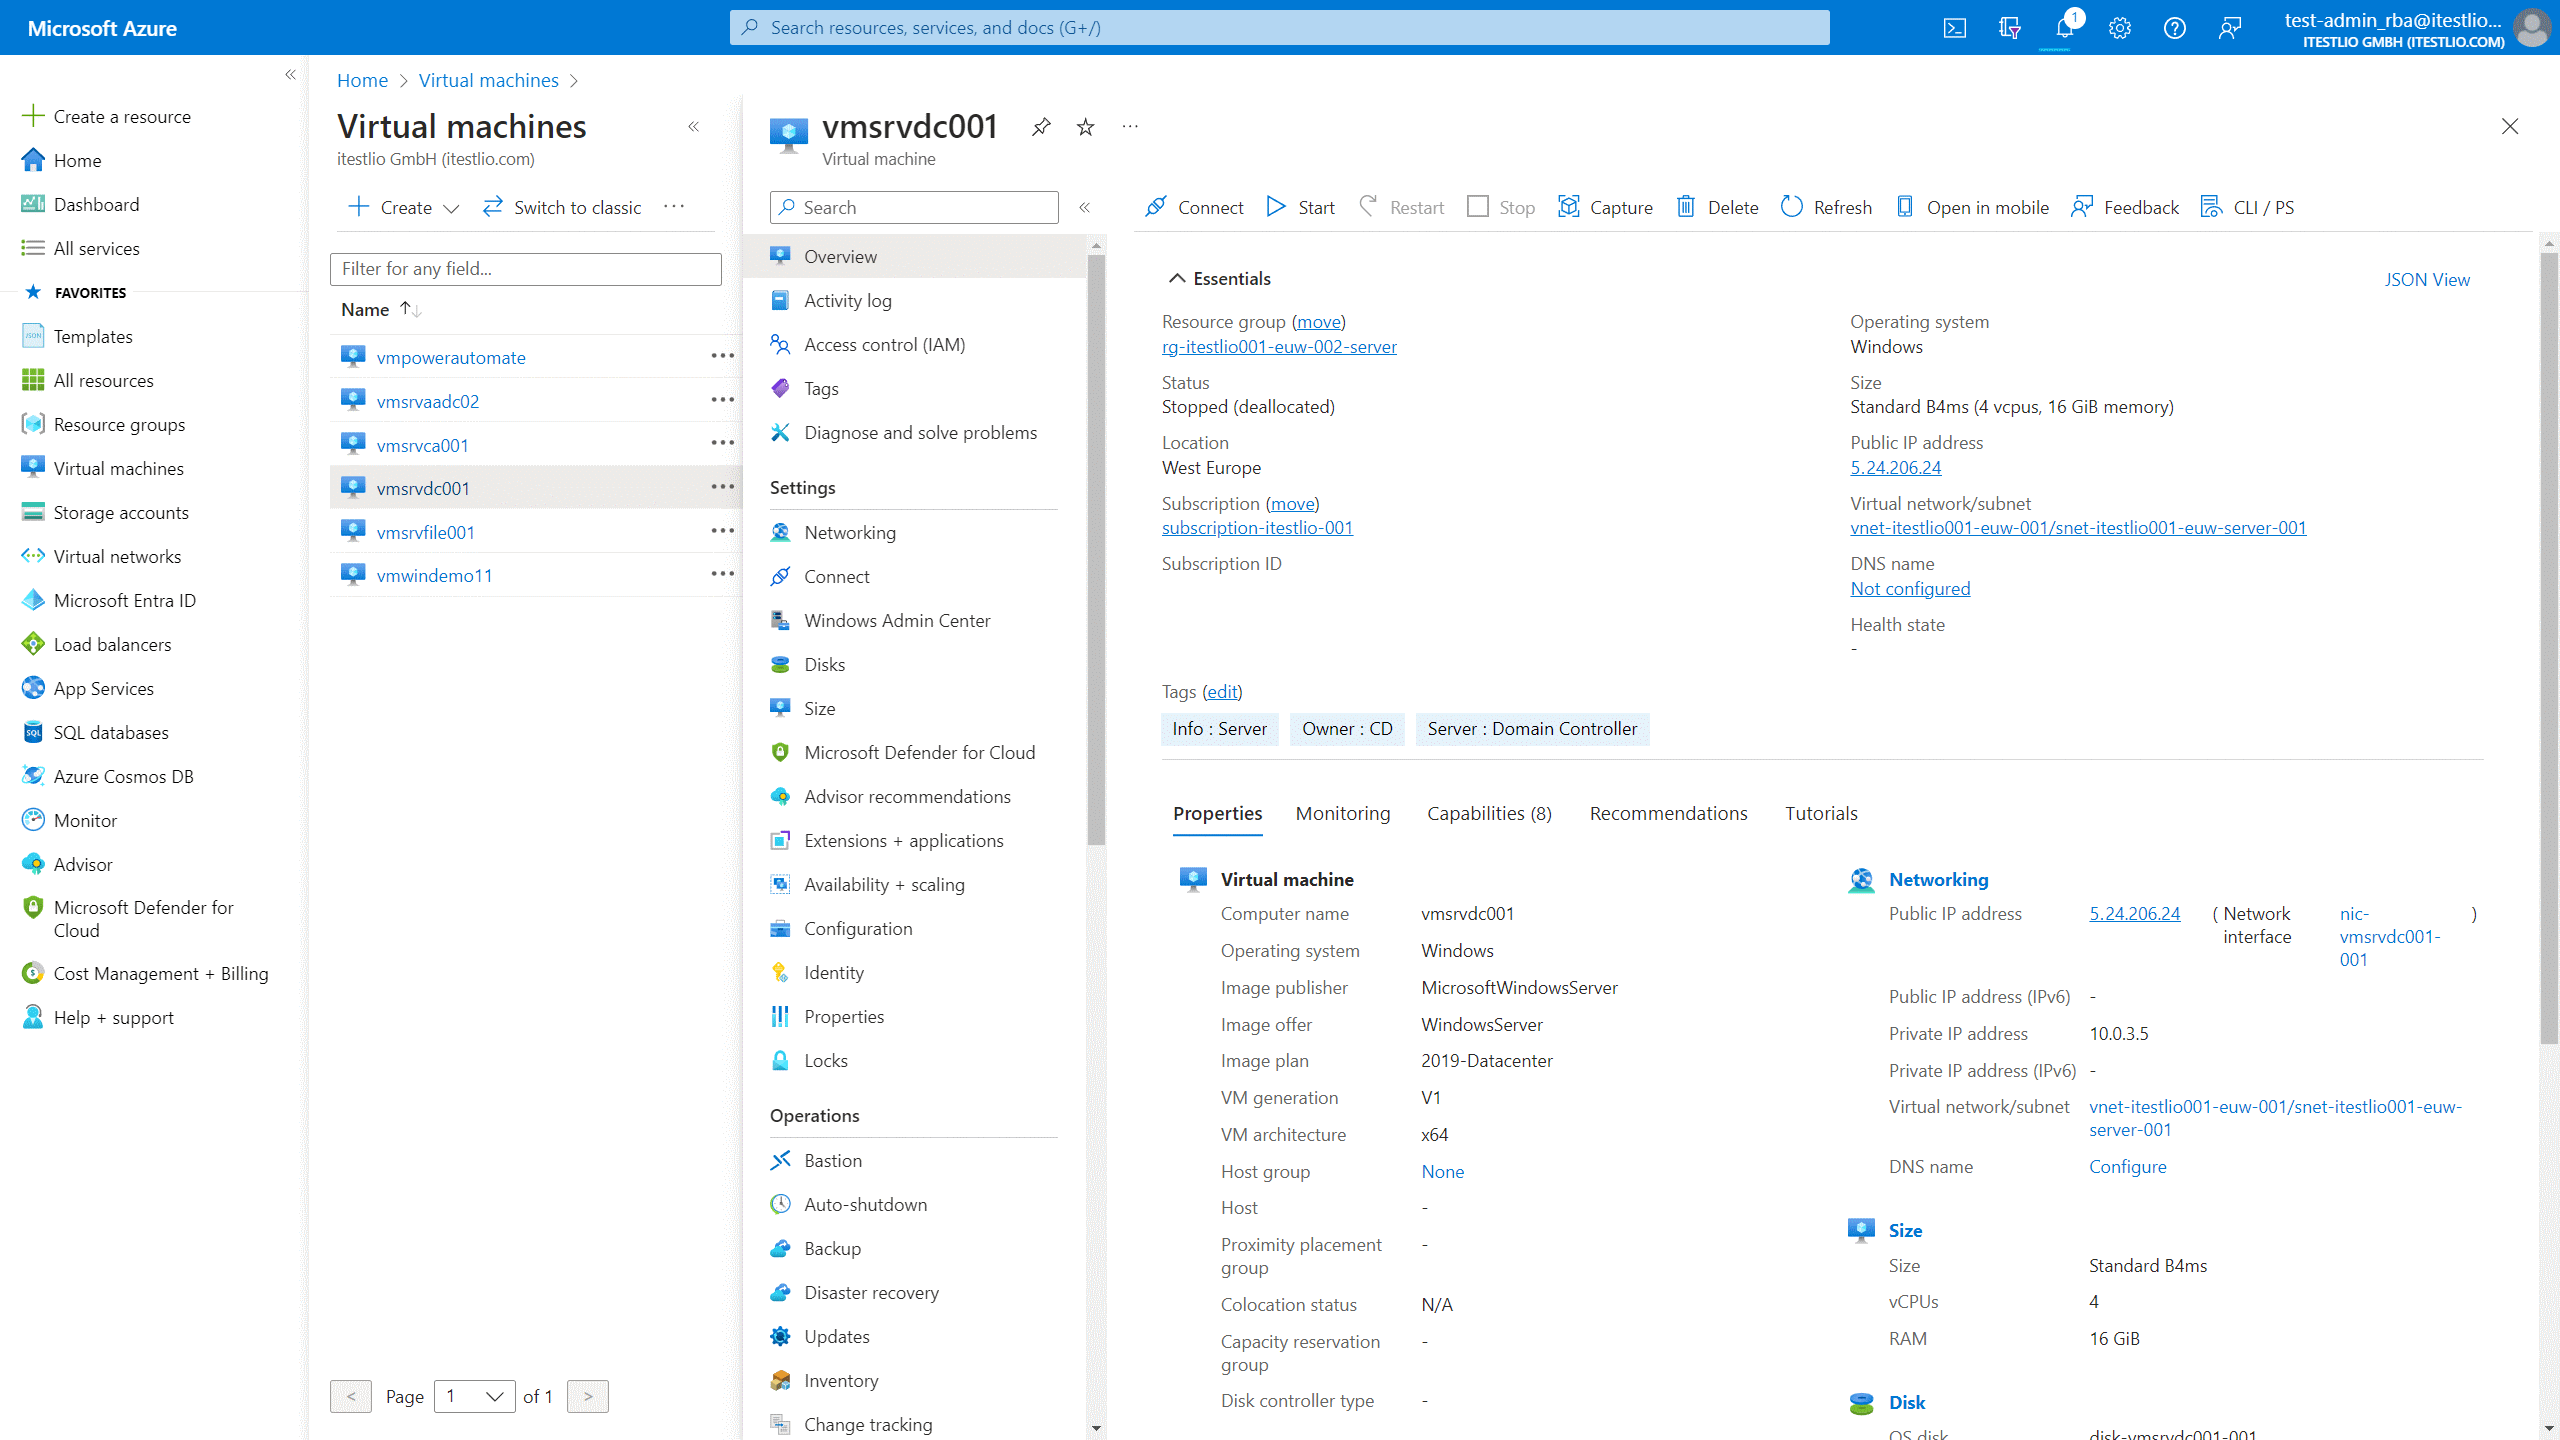
Task: Refresh the VM overview
Action: coord(1826,207)
